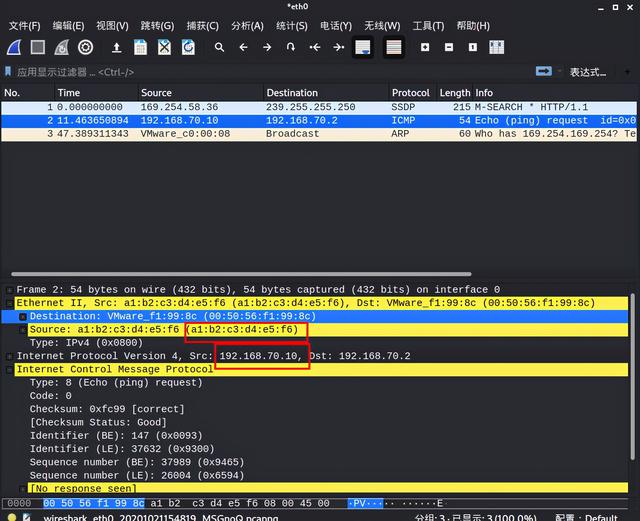640x521 pixels.
Task: Reload this capture file
Action: [x=188, y=47]
